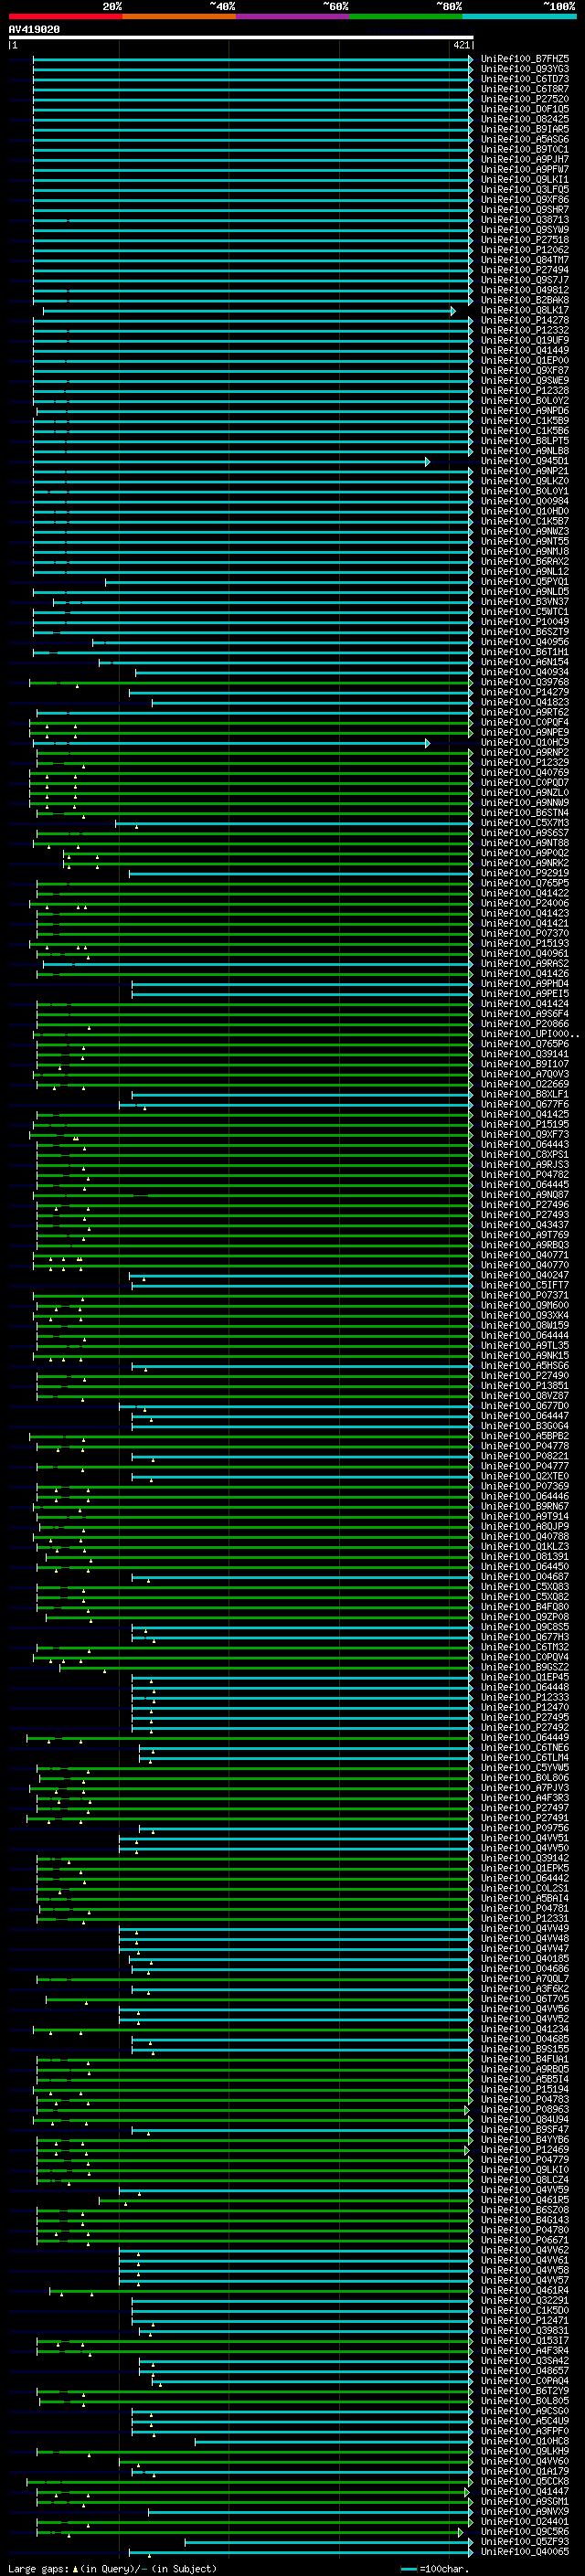The width and height of the screenshot is (585, 2576).
Task: Click the label UniRef100_A9NZL0
Action: 525,792
